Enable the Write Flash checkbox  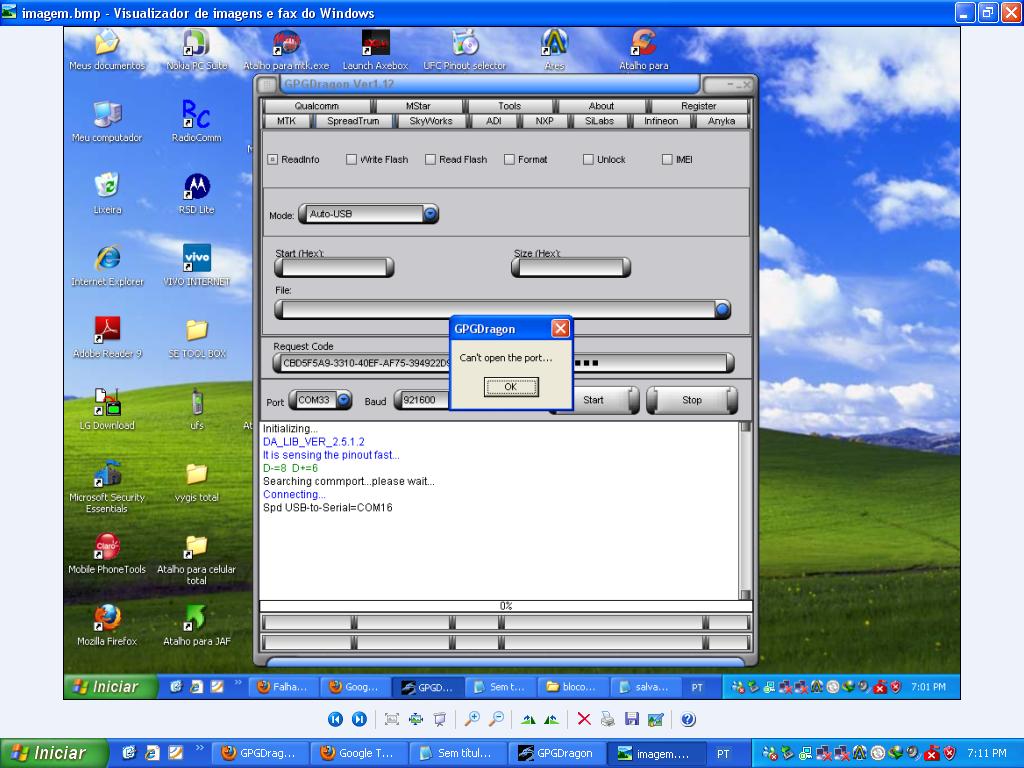[x=352, y=160]
